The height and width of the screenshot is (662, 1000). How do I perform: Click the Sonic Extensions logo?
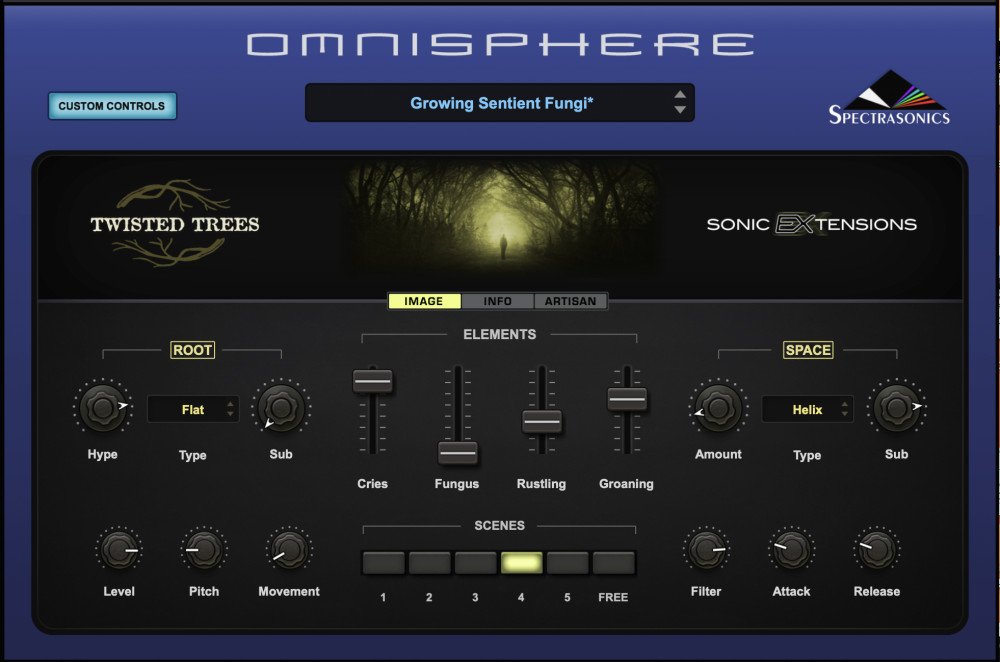(x=811, y=224)
